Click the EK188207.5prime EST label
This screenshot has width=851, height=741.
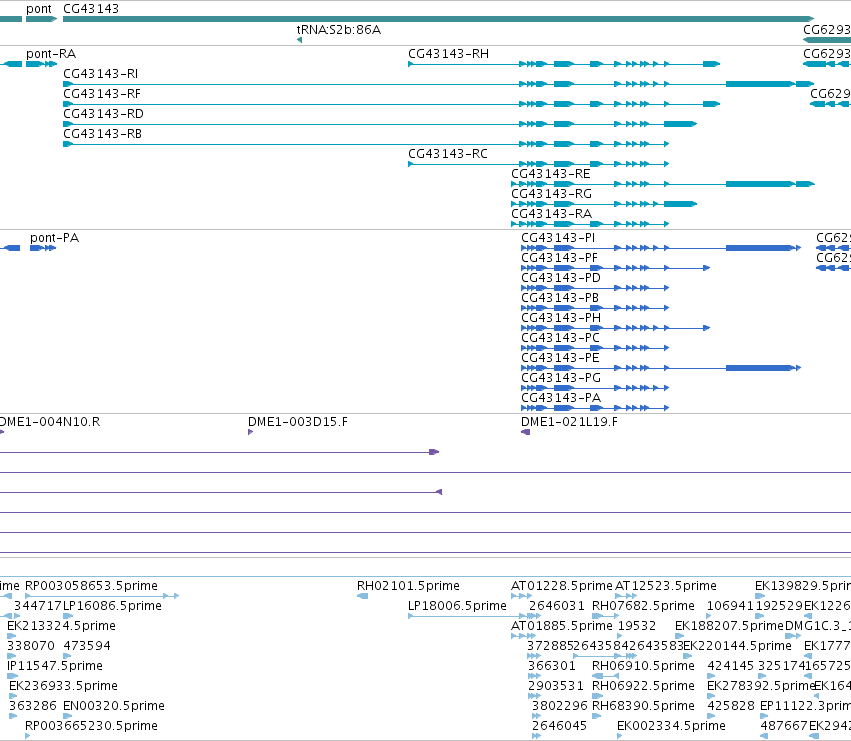(729, 626)
